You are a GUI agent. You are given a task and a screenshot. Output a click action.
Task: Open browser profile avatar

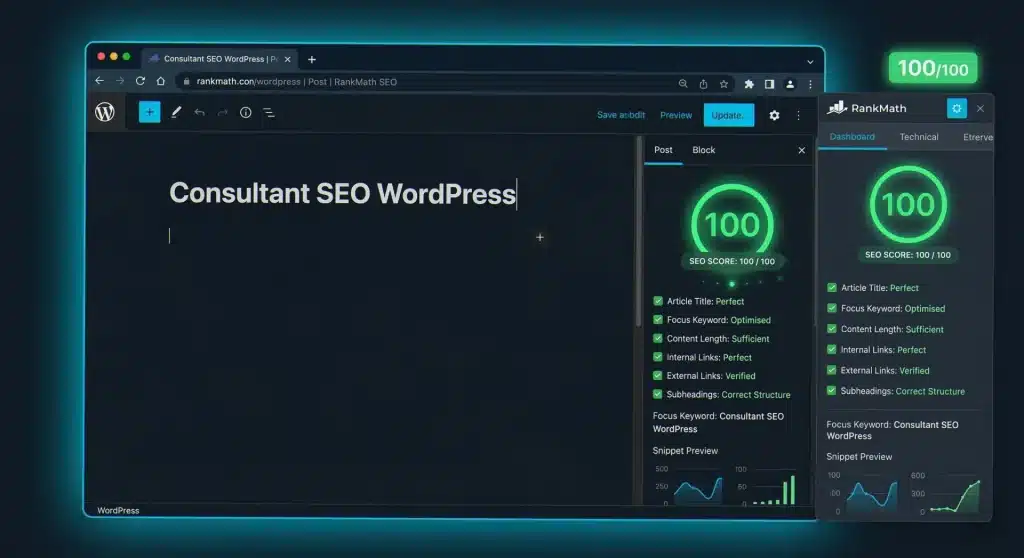[790, 84]
